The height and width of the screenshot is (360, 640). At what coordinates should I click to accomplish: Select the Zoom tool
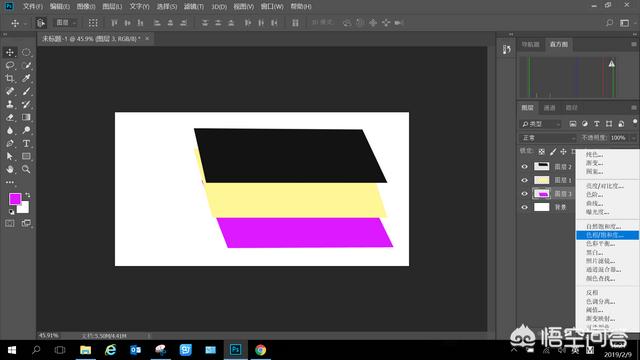point(26,169)
